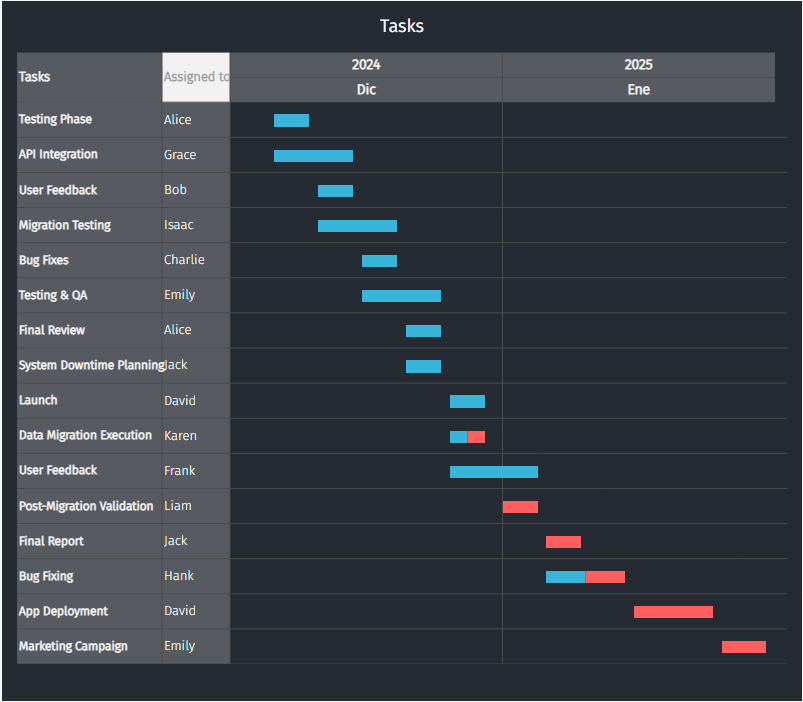Viewport: 803px width, 702px height.
Task: Click assignee Frank
Action: click(x=180, y=471)
